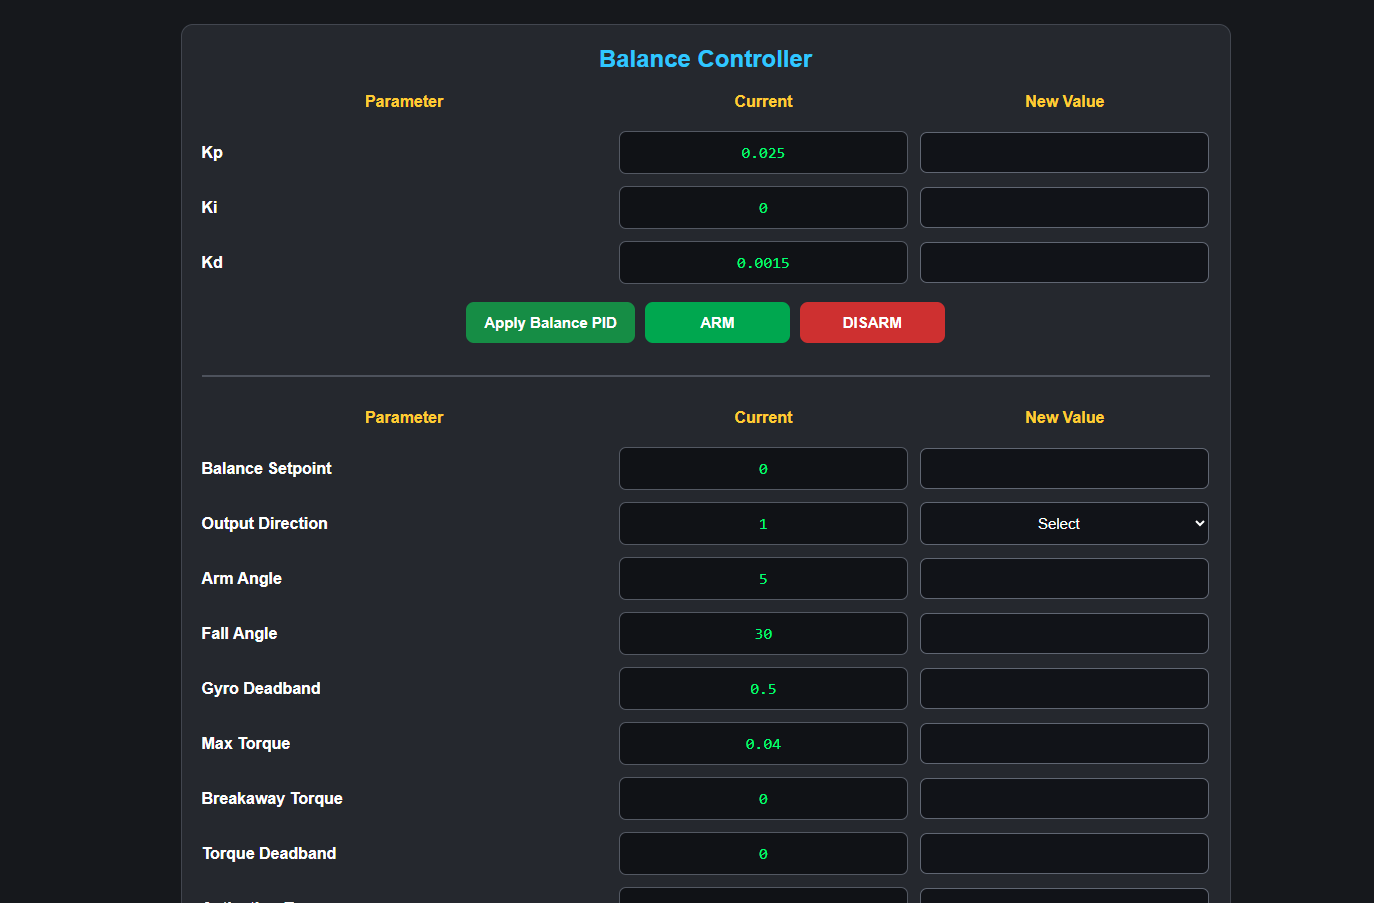Click the Fall Angle New Value input
This screenshot has height=903, width=1374.
(x=1064, y=634)
